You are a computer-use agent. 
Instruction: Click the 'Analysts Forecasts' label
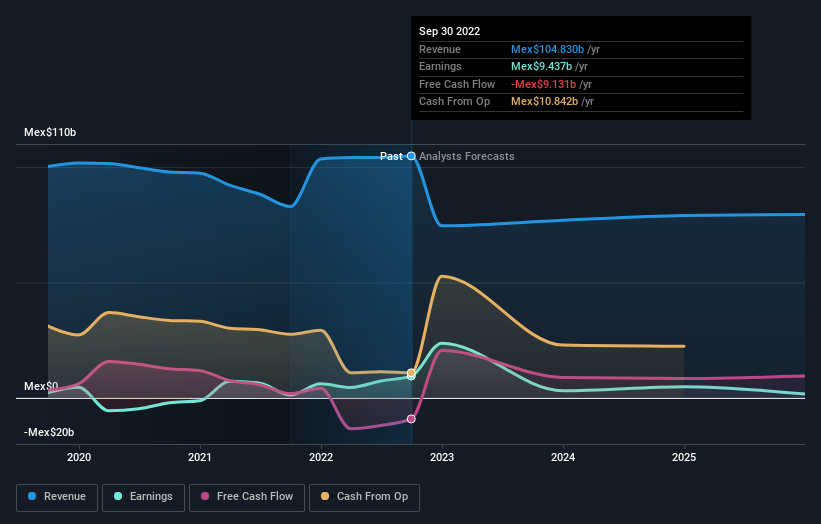tap(467, 157)
